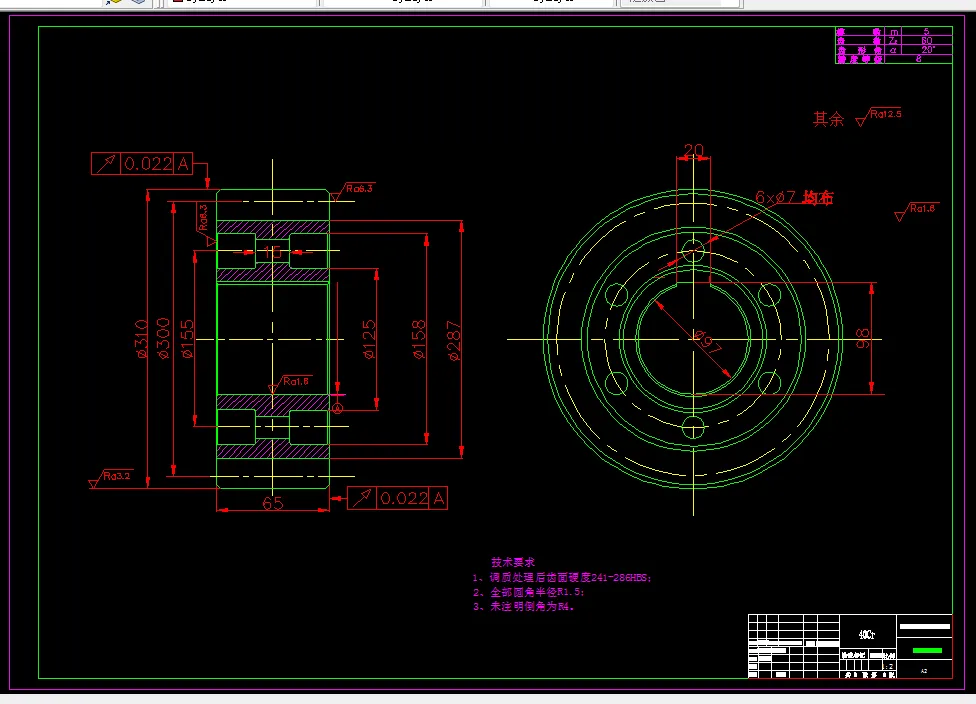This screenshot has height=704, width=976.
Task: Select the 技术要求 heading text
Action: coord(513,561)
